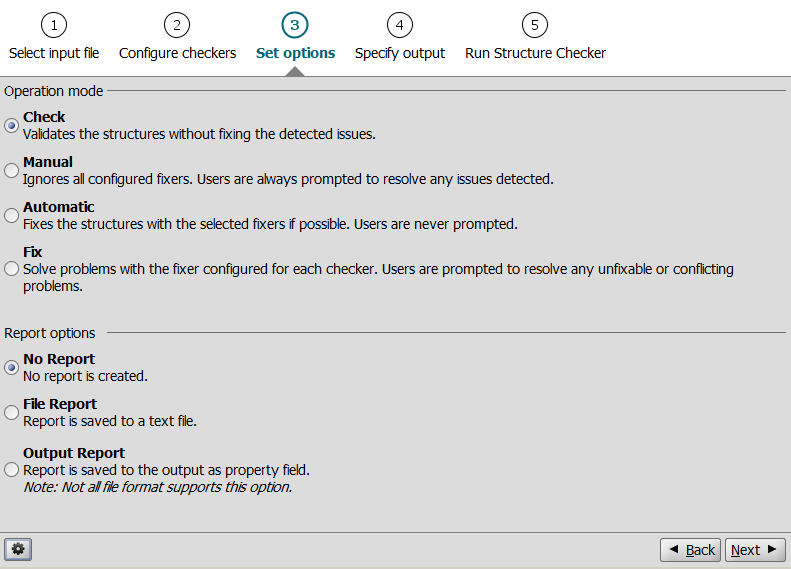This screenshot has width=791, height=569.
Task: Click the gear settings icon
Action: pos(18,549)
